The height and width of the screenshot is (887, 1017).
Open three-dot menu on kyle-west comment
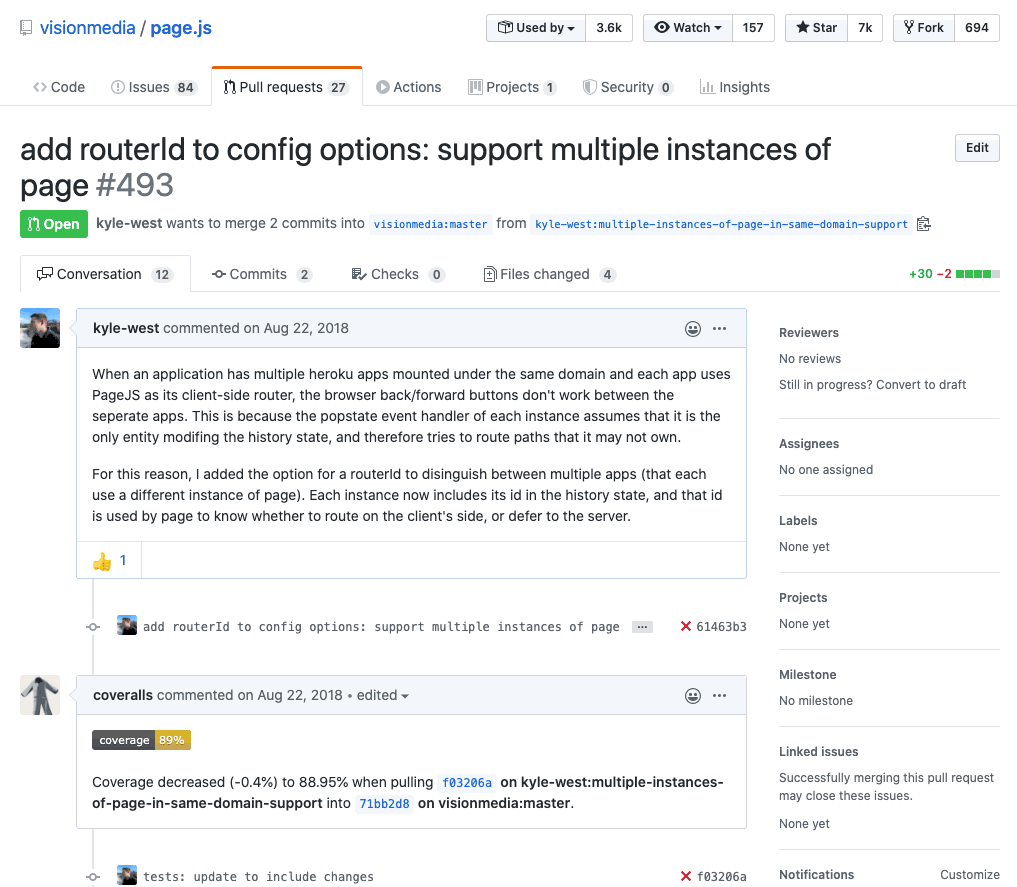click(x=719, y=329)
